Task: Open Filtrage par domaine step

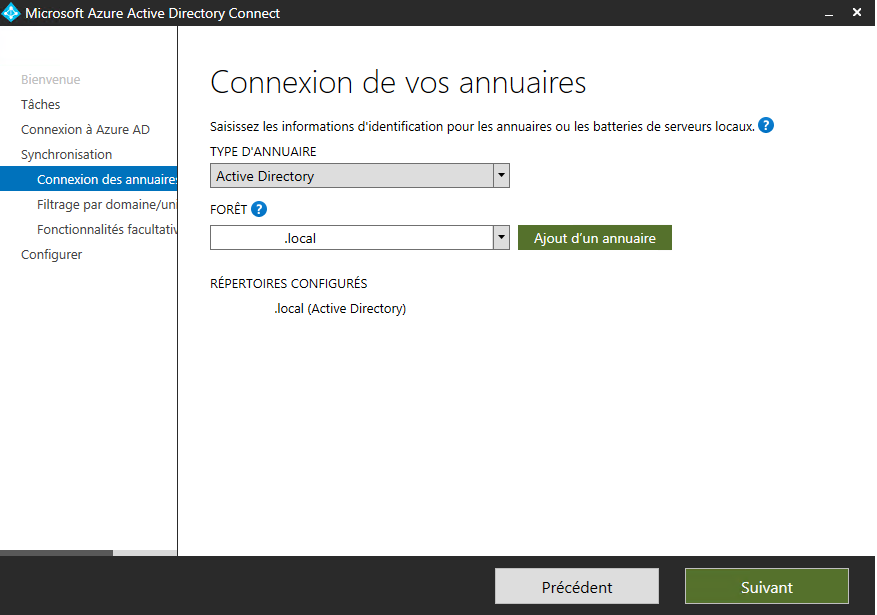Action: 106,205
